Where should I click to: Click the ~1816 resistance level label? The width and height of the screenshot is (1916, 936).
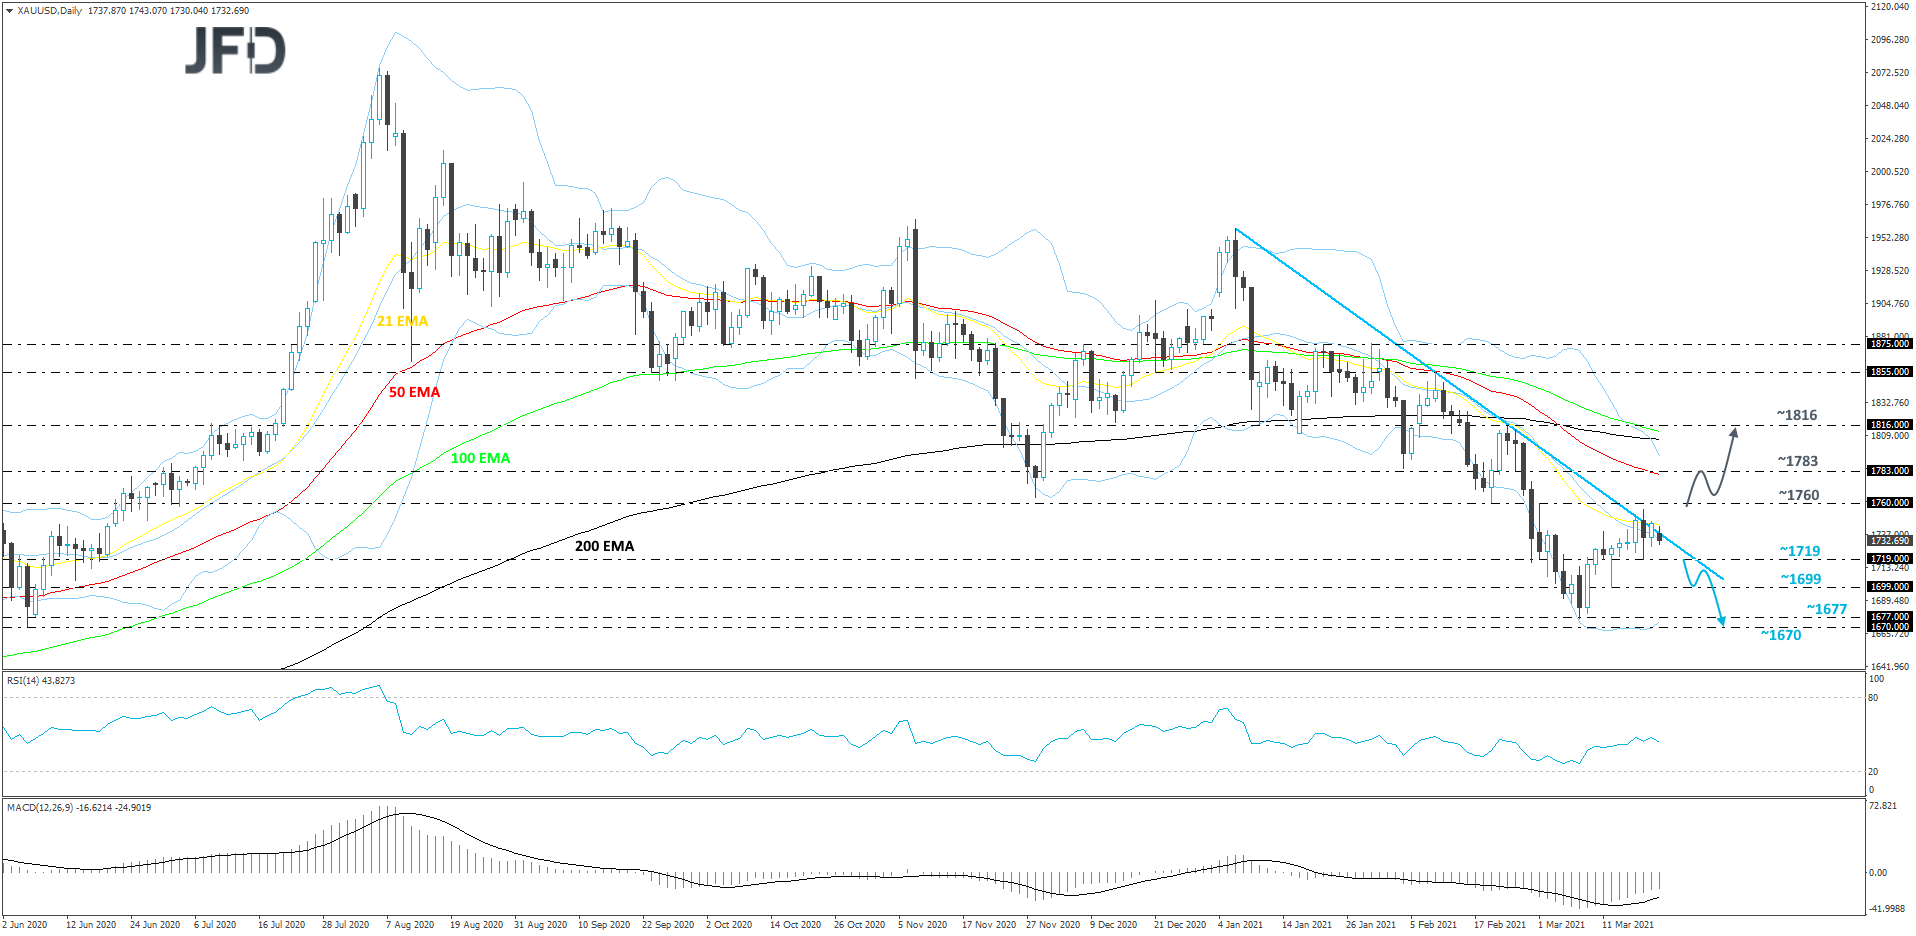click(x=1796, y=415)
